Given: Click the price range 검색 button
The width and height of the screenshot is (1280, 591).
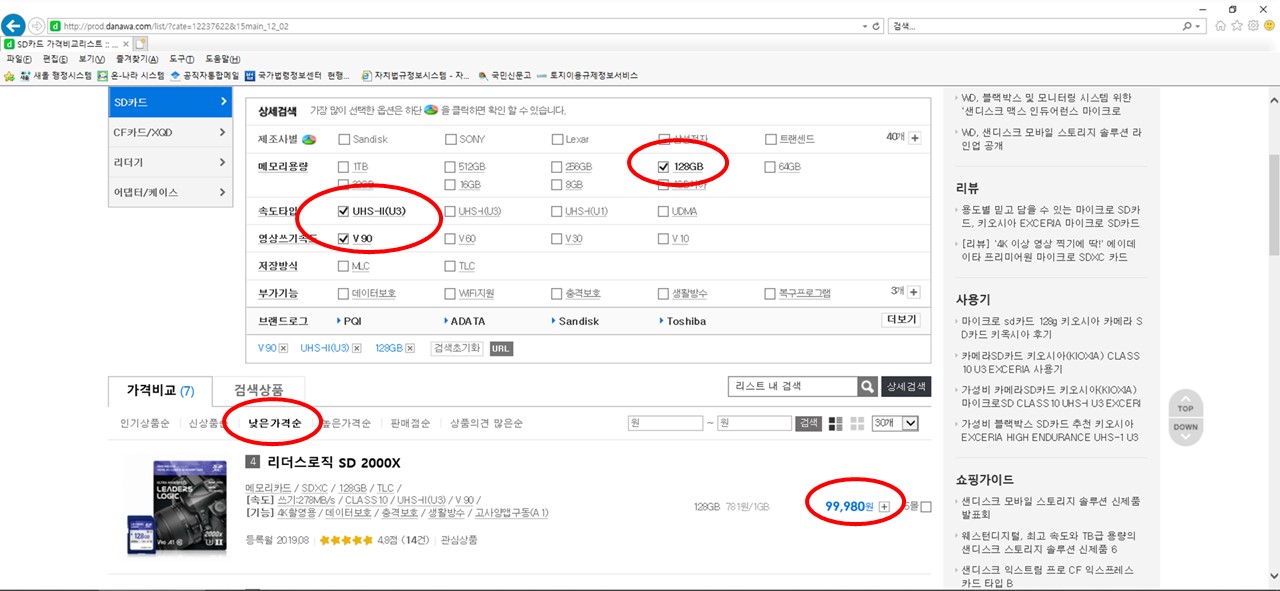Looking at the screenshot, I should 808,423.
